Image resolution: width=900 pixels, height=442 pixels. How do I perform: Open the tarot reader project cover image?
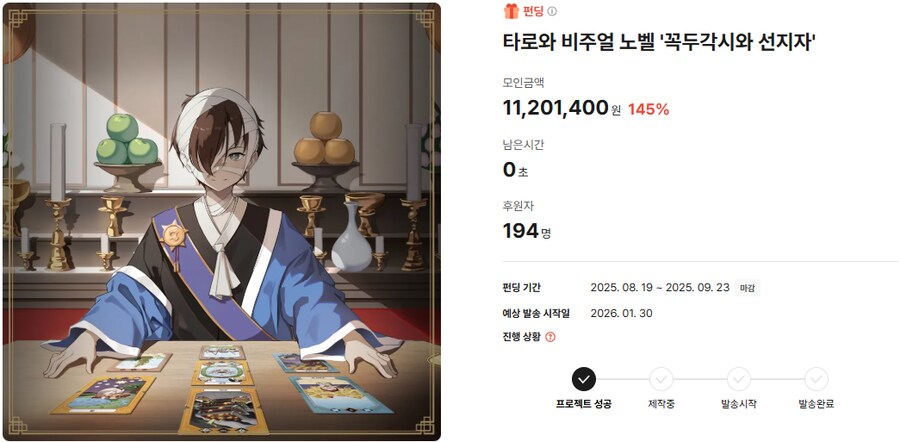tap(222, 222)
